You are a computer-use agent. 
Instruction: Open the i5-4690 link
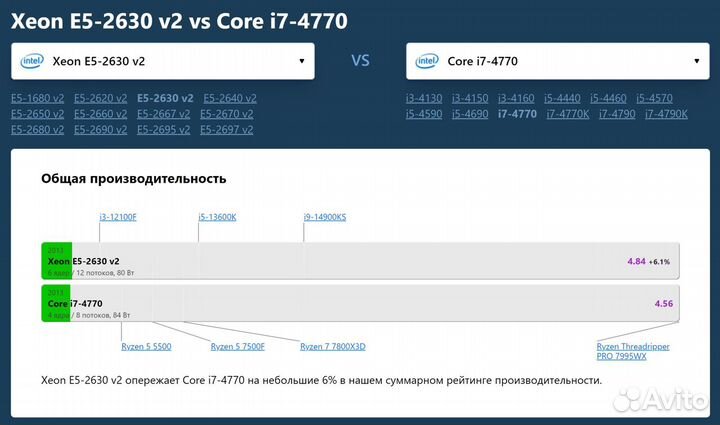[x=470, y=114]
